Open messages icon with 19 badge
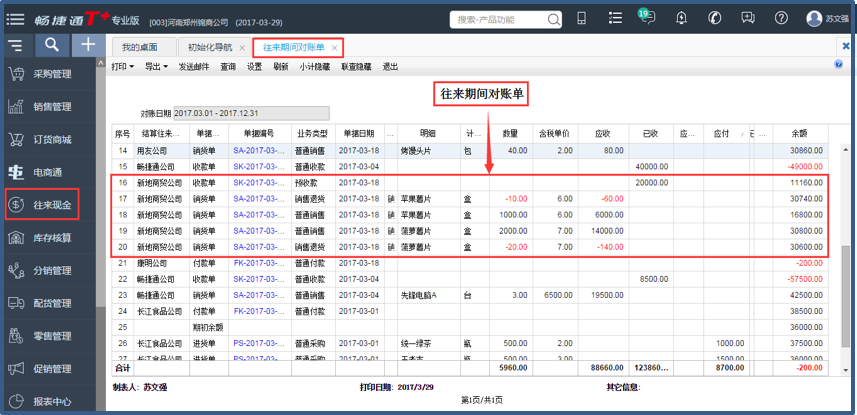The height and width of the screenshot is (415, 857). pos(647,16)
